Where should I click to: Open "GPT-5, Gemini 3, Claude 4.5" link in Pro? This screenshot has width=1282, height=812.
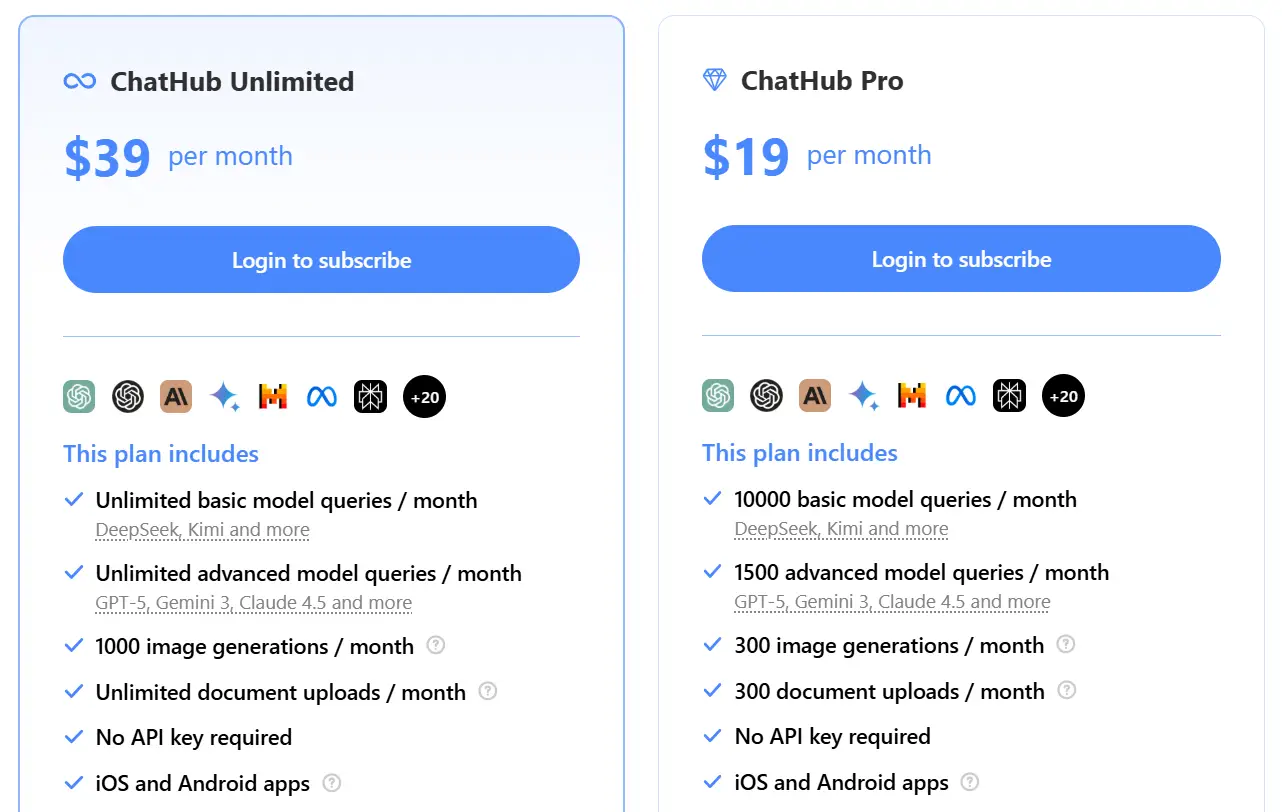click(x=892, y=602)
